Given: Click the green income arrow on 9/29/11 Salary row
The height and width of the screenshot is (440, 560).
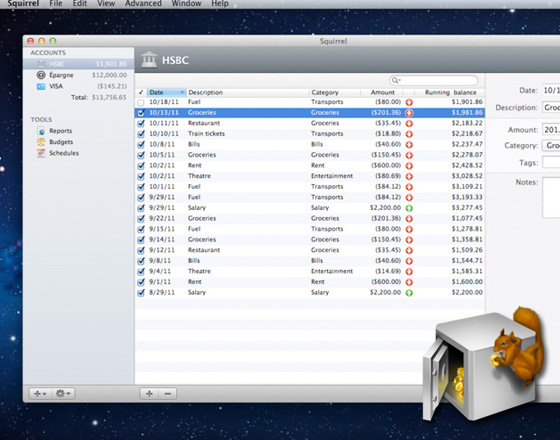Looking at the screenshot, I should pos(409,208).
